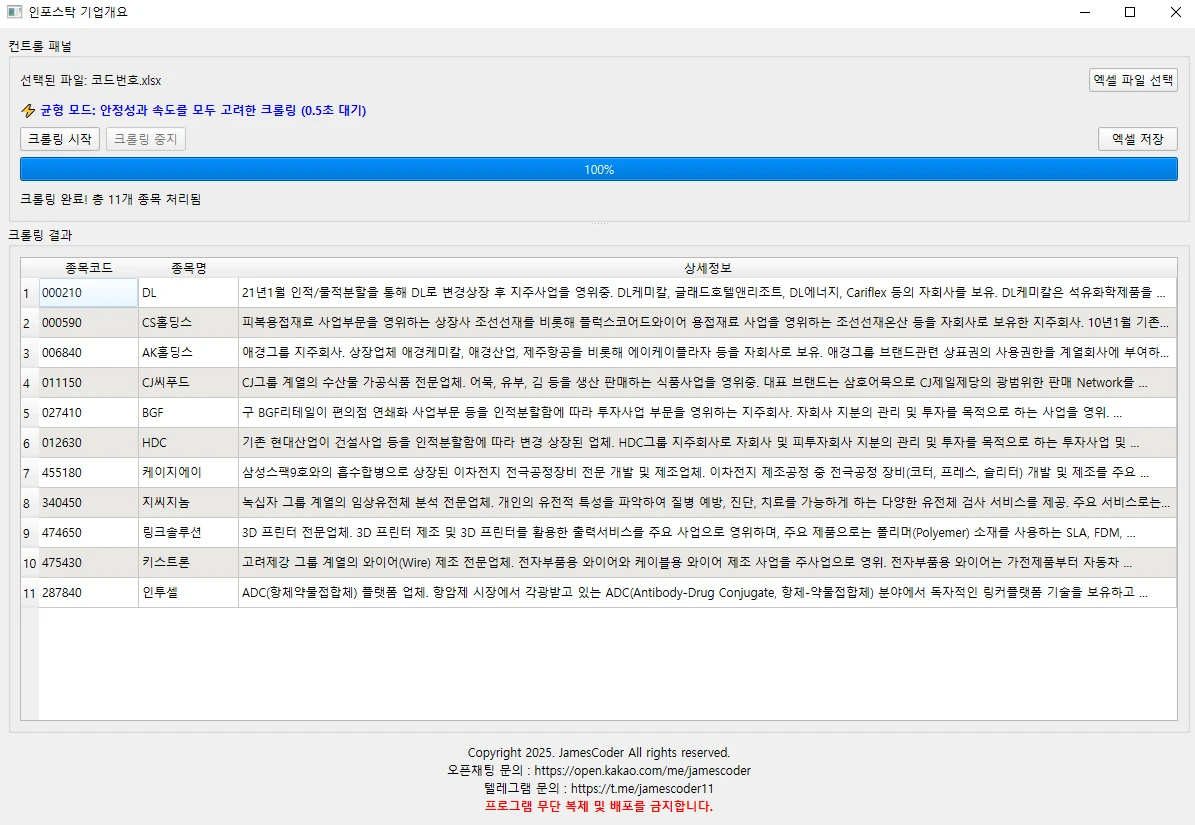Open the 엑셀 파일 선택 file picker
This screenshot has width=1195, height=825.
click(x=1133, y=80)
